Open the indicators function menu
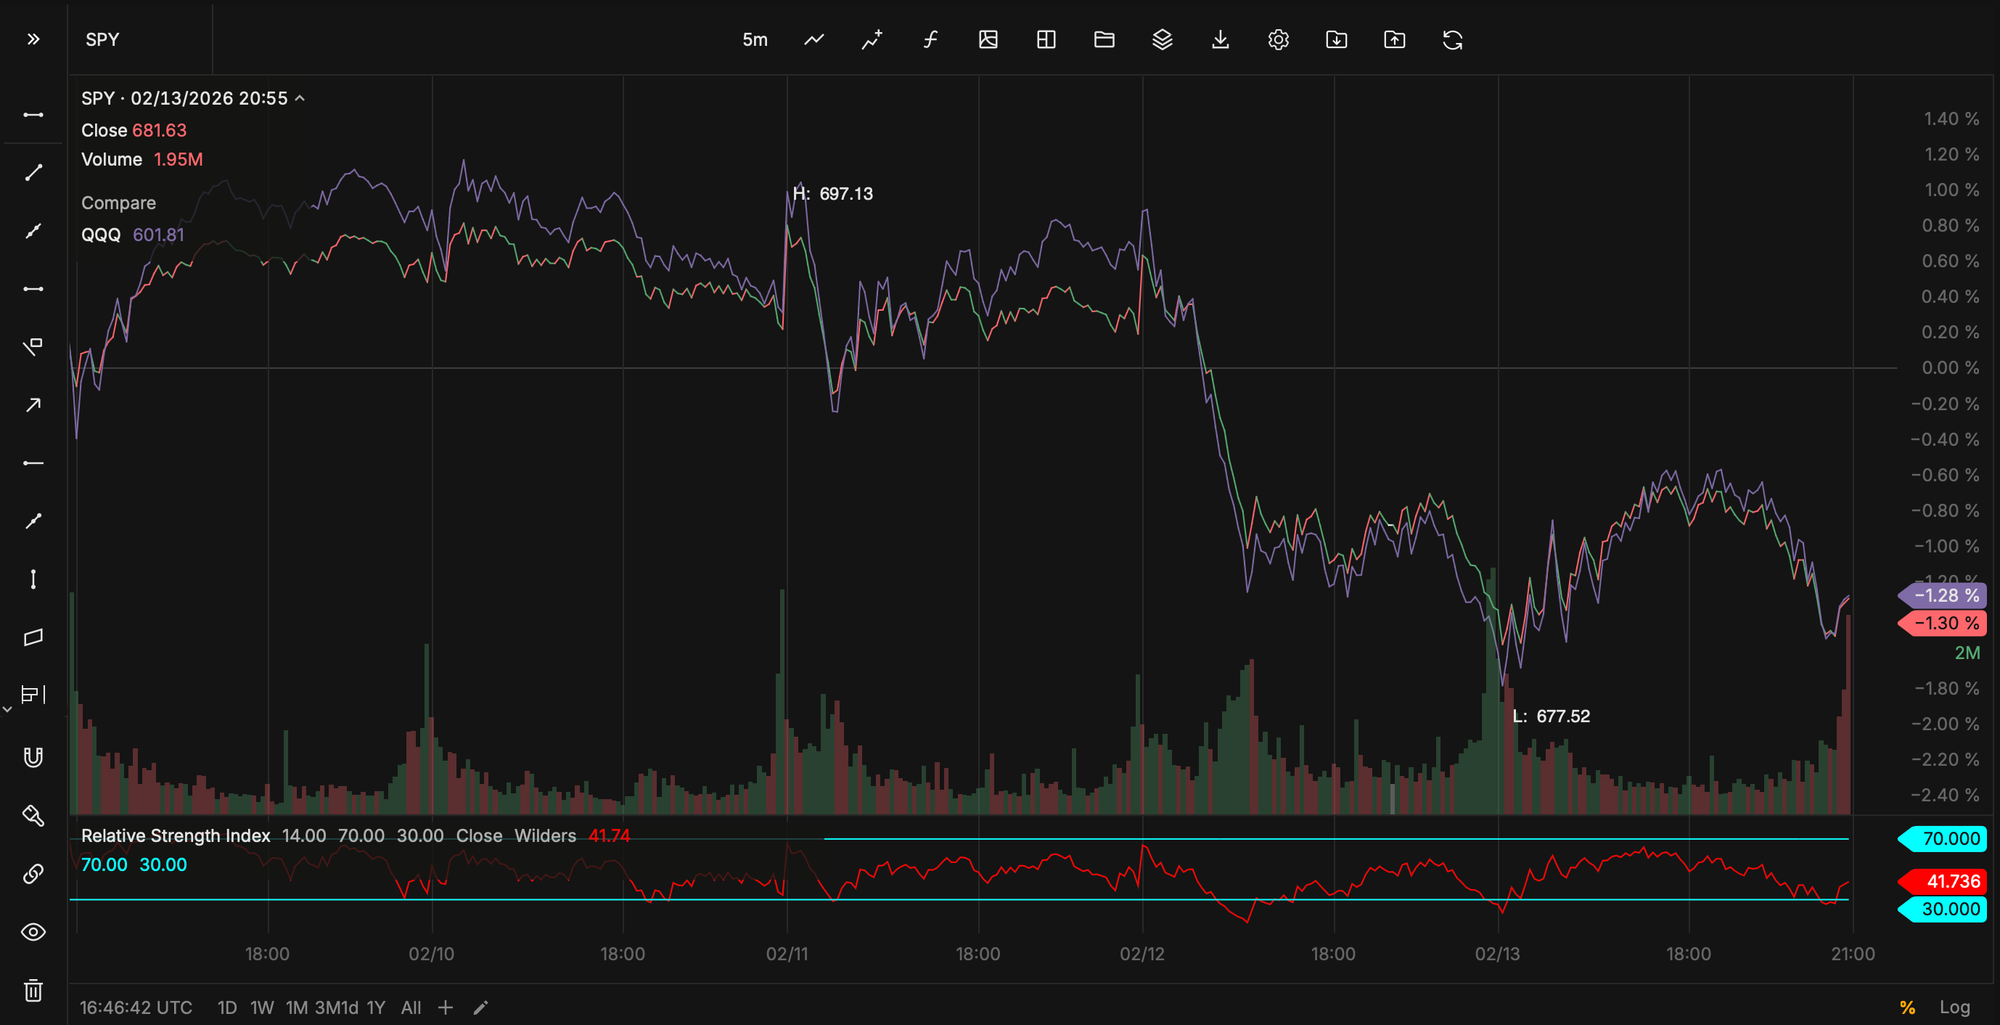 click(930, 40)
